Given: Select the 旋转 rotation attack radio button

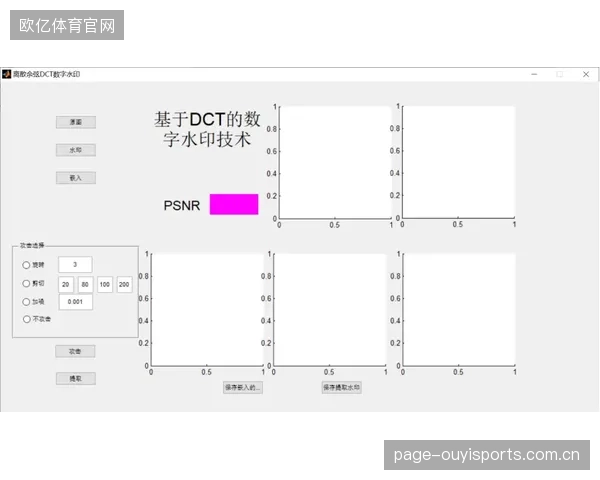Looking at the screenshot, I should [x=26, y=265].
